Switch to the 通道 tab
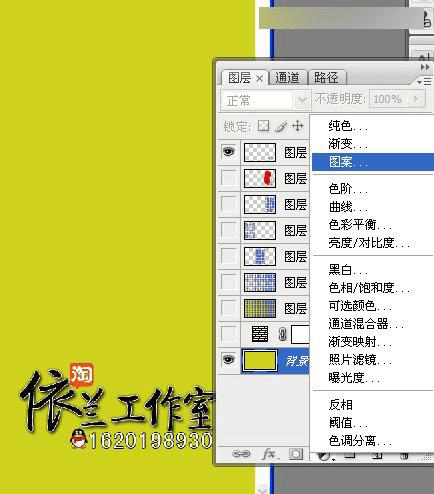The image size is (434, 494). pyautogui.click(x=287, y=78)
